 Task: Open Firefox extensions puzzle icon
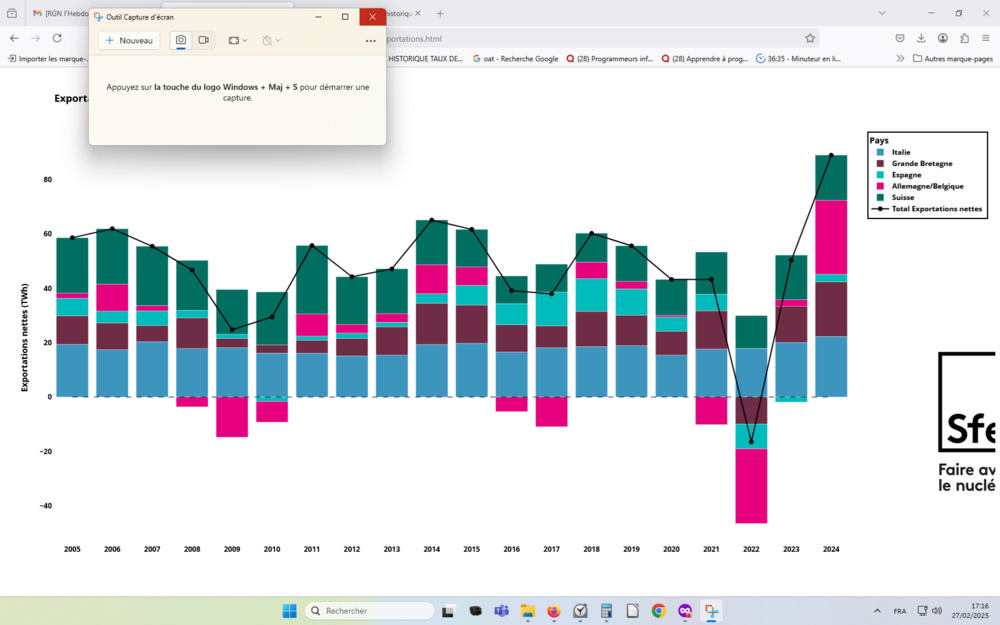tap(964, 38)
